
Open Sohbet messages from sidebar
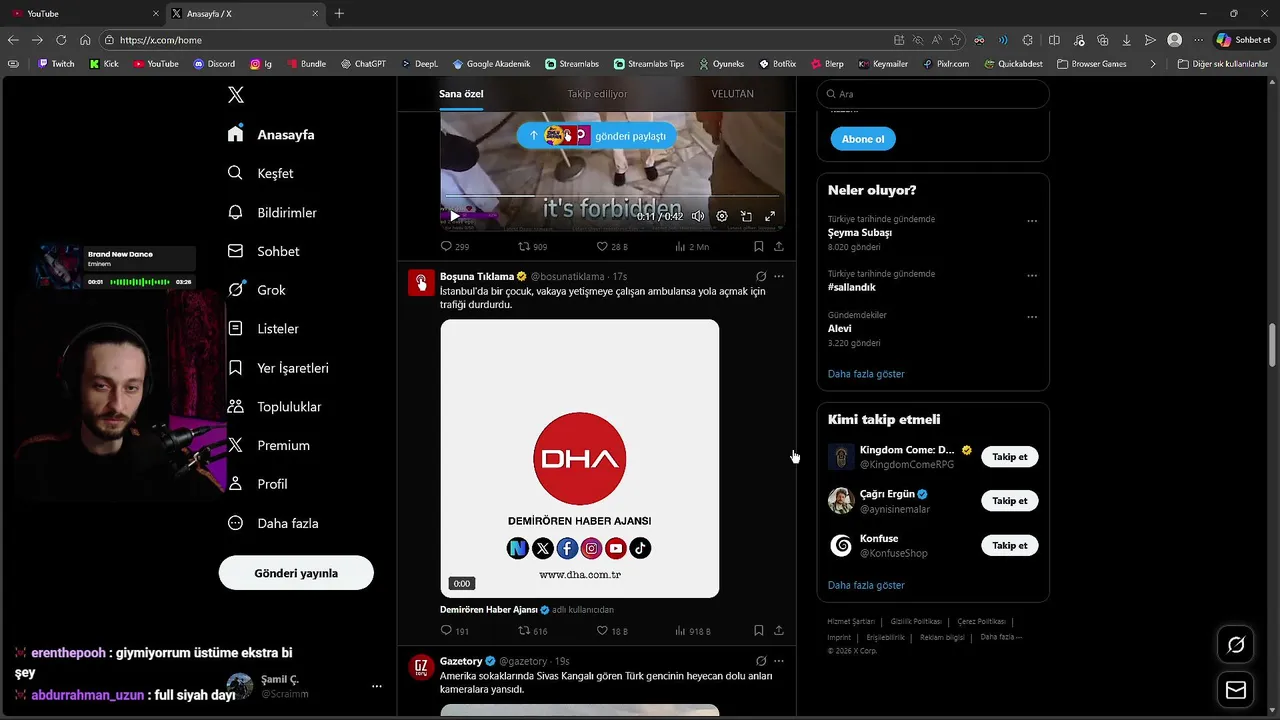pyautogui.click(x=264, y=251)
